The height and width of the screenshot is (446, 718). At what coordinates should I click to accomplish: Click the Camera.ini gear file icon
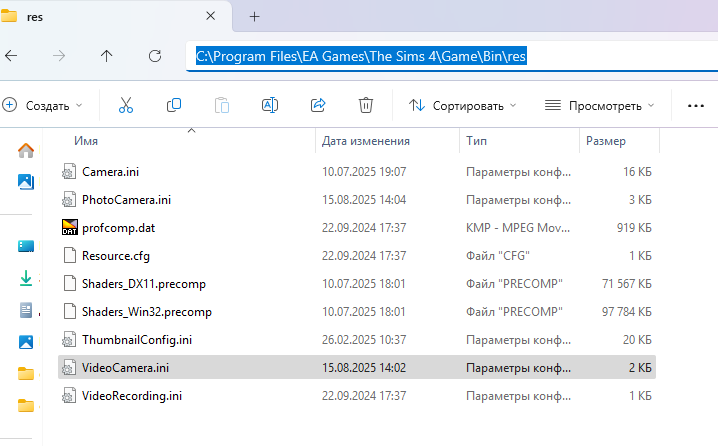click(x=69, y=172)
